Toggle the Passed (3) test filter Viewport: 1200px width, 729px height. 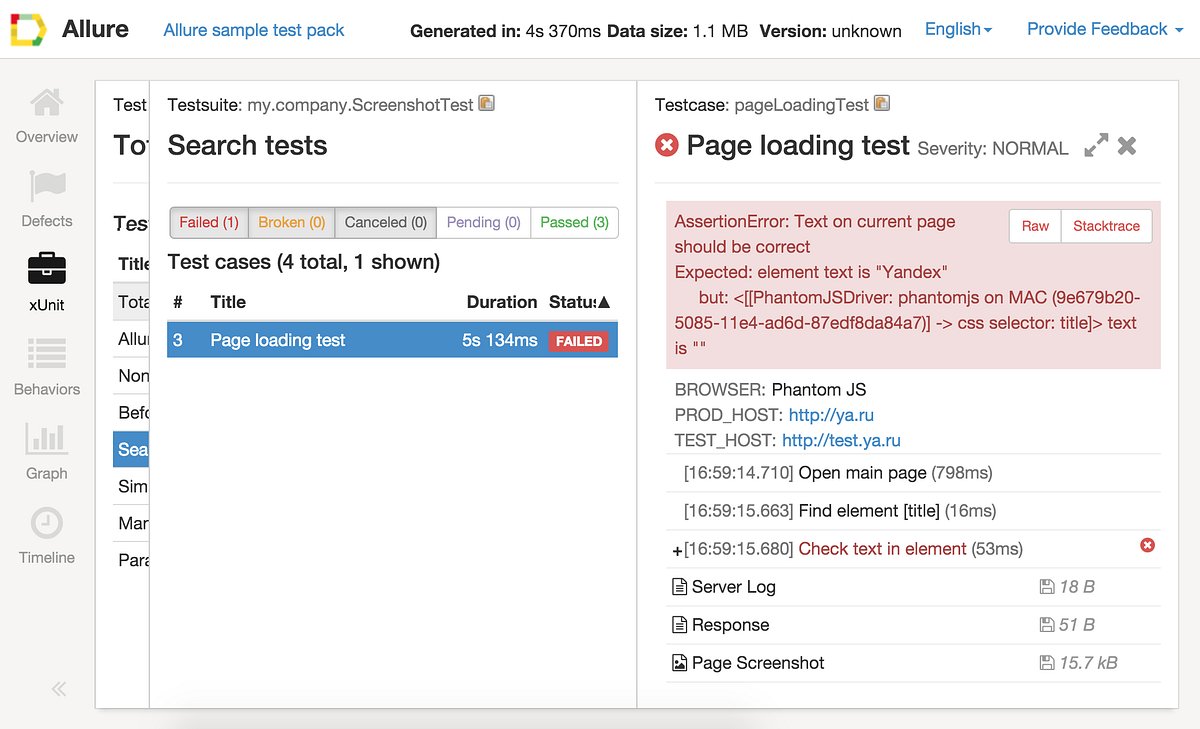(x=574, y=222)
